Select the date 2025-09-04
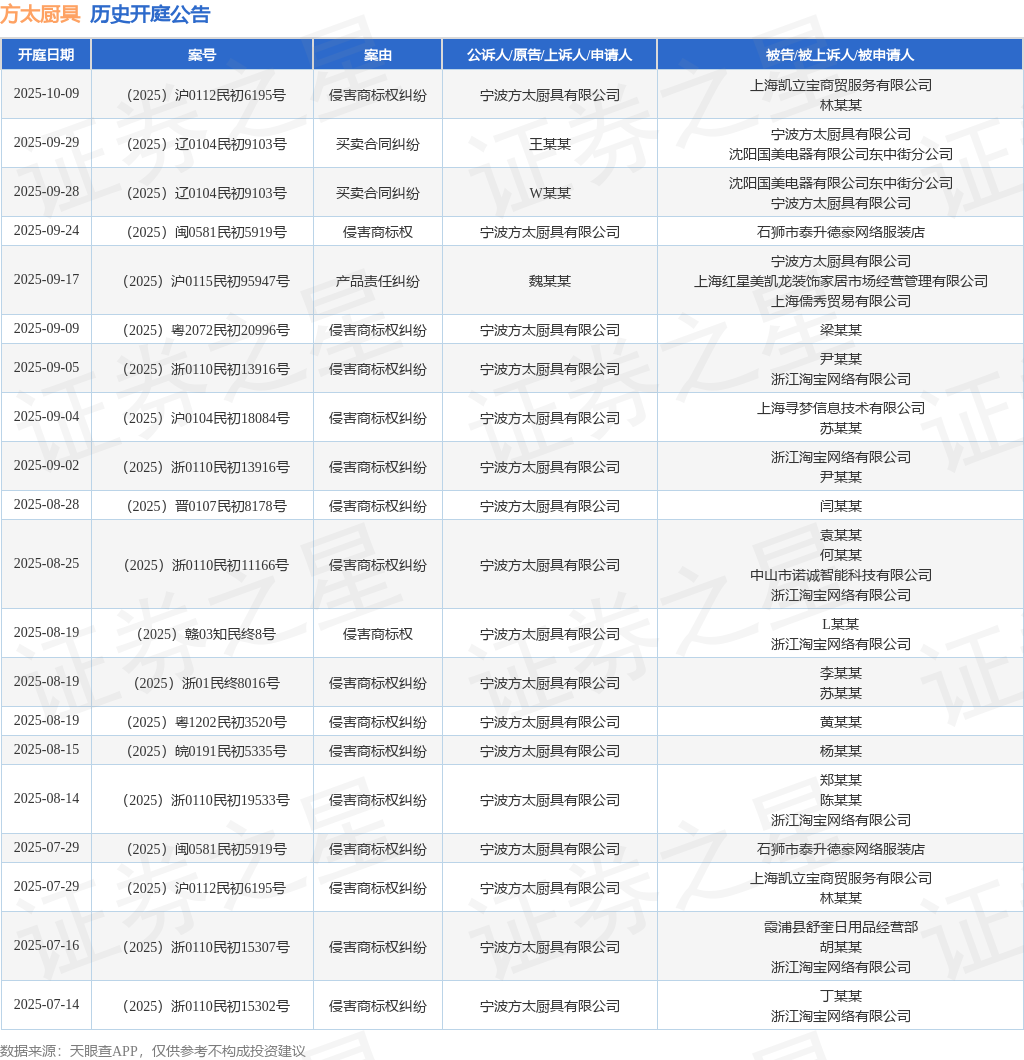 (46, 417)
